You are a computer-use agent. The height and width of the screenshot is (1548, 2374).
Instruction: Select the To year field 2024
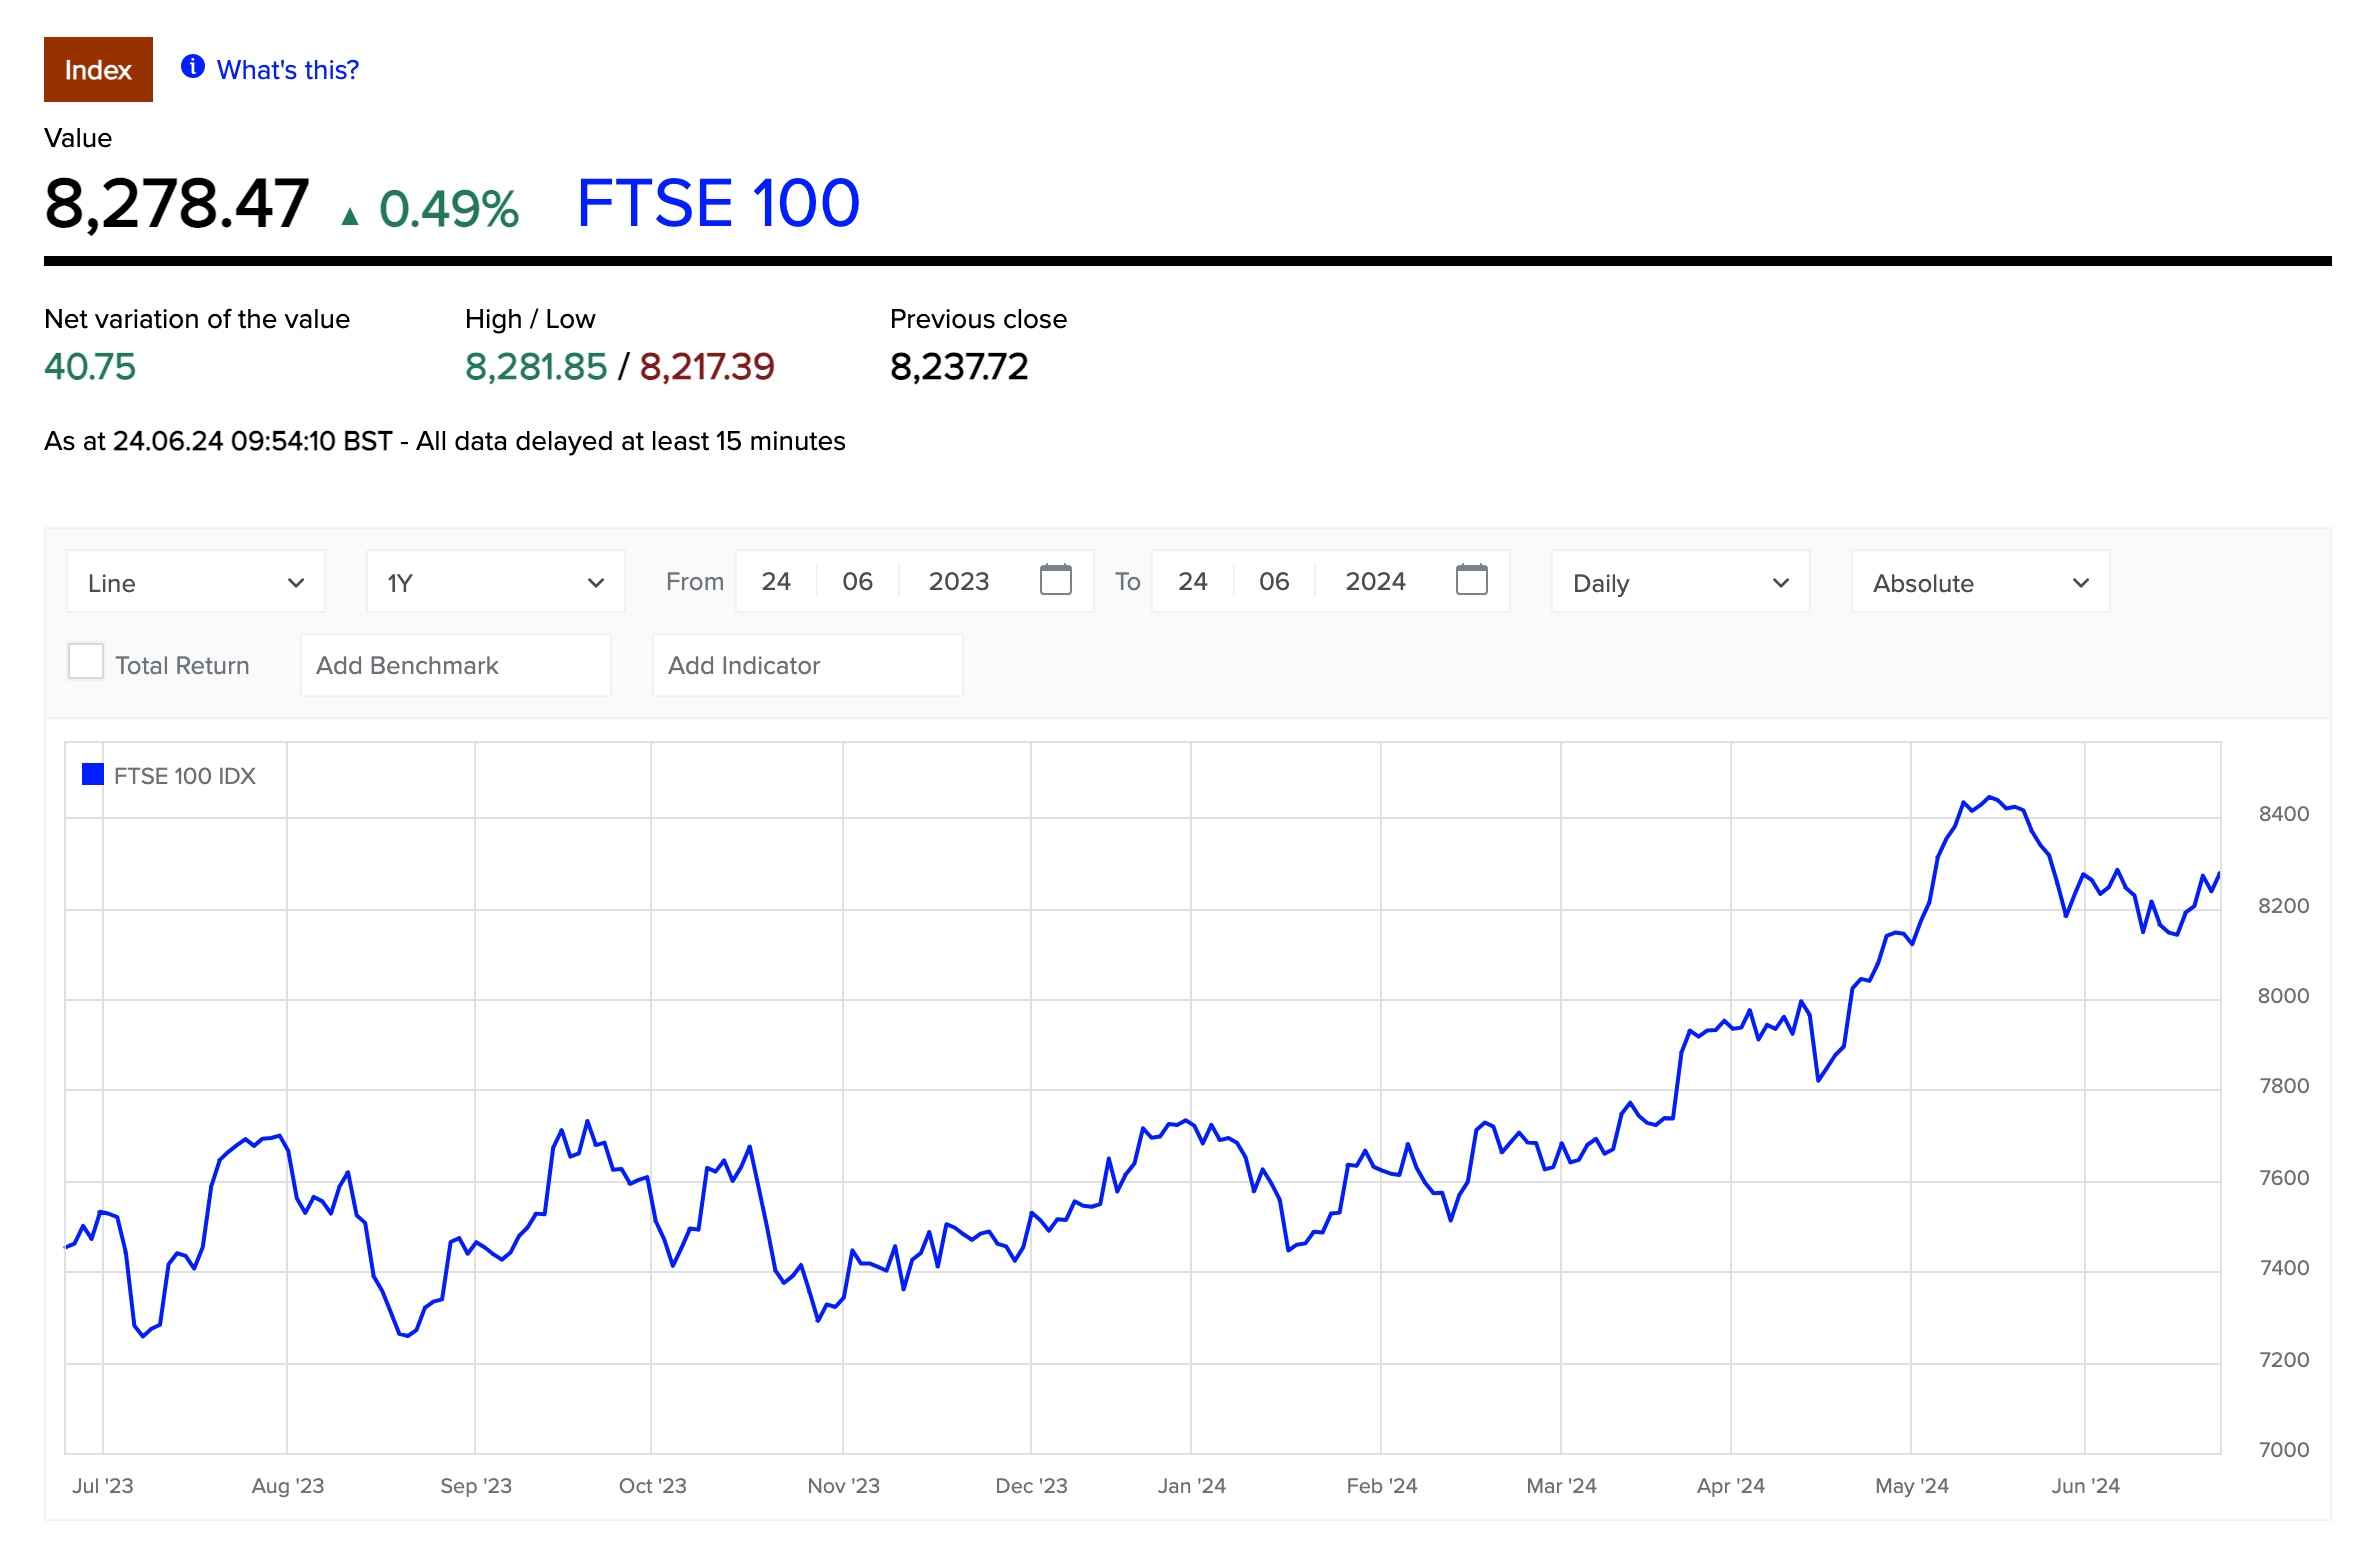coord(1375,581)
